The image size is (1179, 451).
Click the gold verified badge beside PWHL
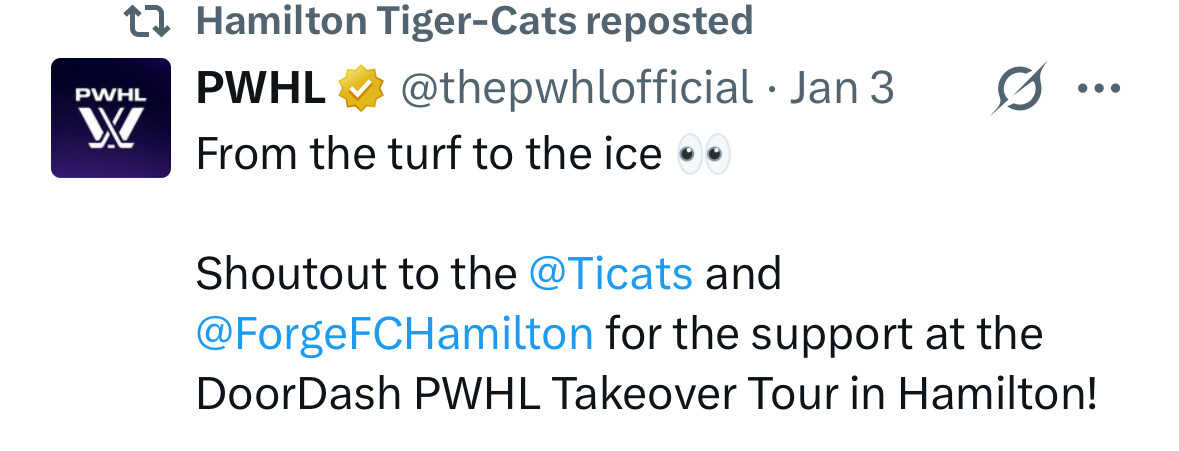(361, 90)
